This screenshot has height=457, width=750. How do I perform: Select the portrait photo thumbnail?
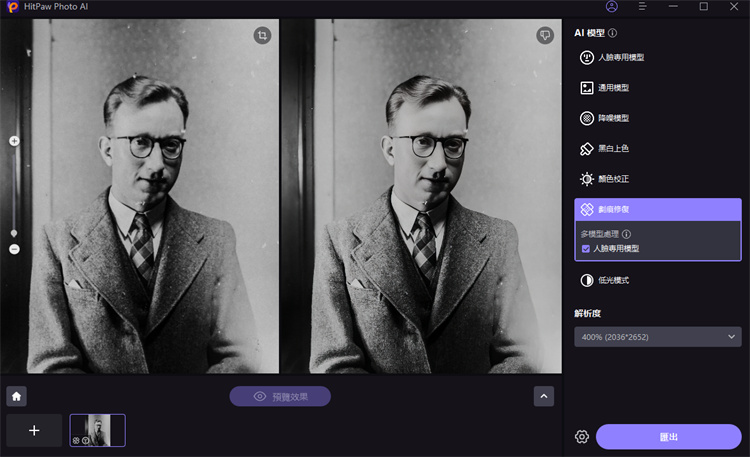pyautogui.click(x=97, y=430)
